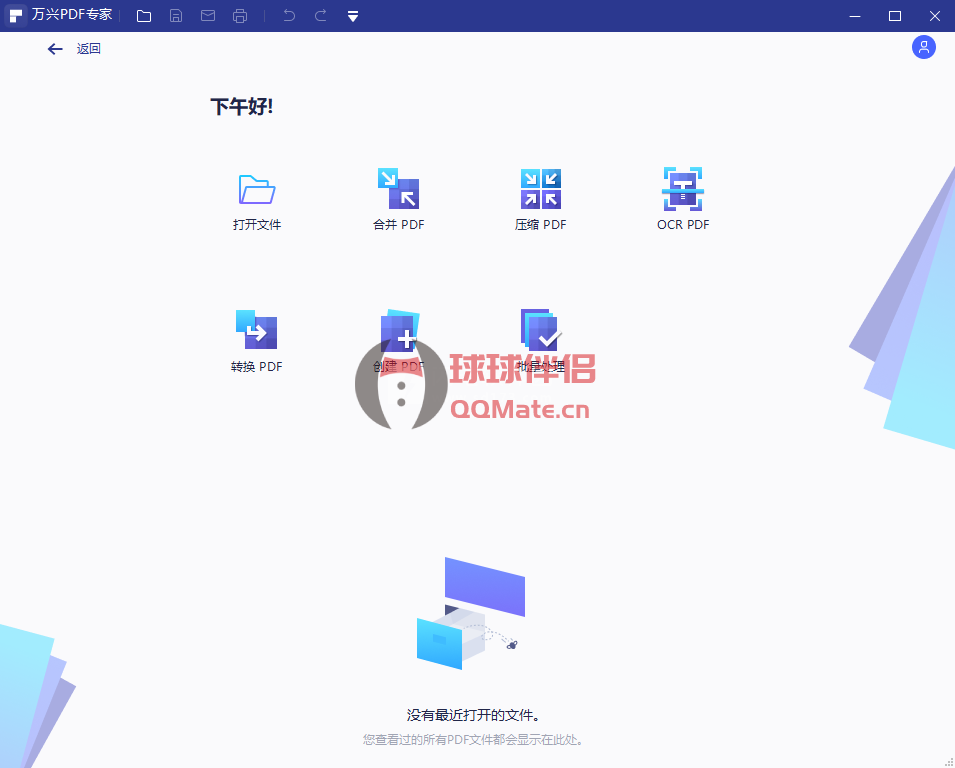This screenshot has height=768, width=955.
Task: Click the printer icon in title bar
Action: (x=240, y=16)
